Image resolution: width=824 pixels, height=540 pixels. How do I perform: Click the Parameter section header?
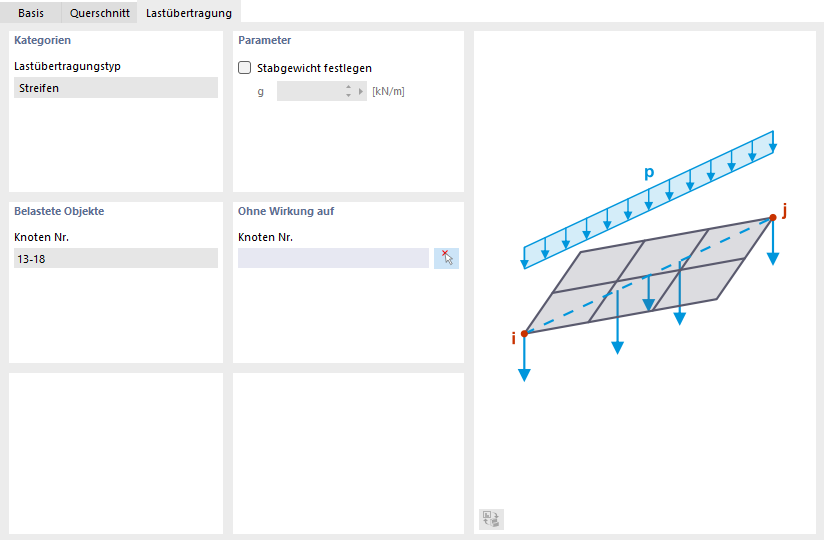(264, 40)
